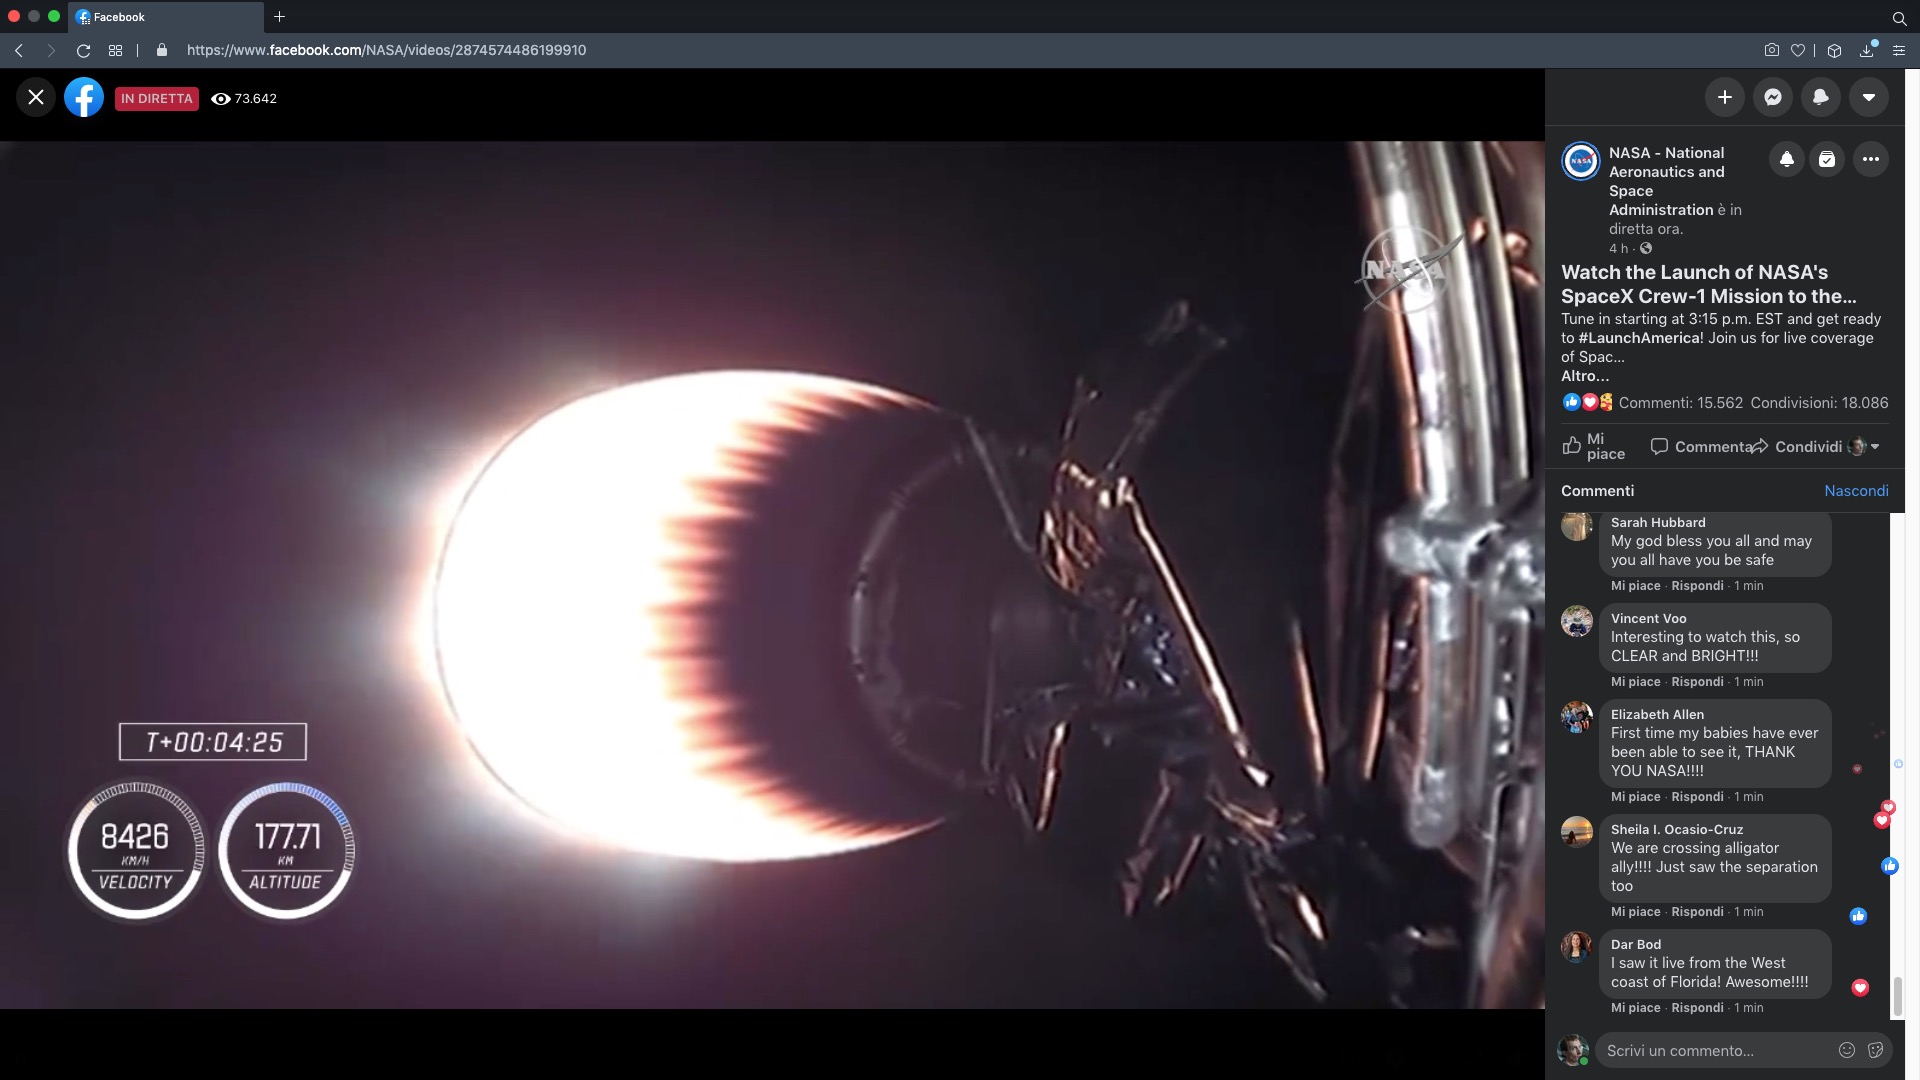Viewport: 1920px width, 1080px height.
Task: Close the video viewer with X button
Action: click(36, 97)
